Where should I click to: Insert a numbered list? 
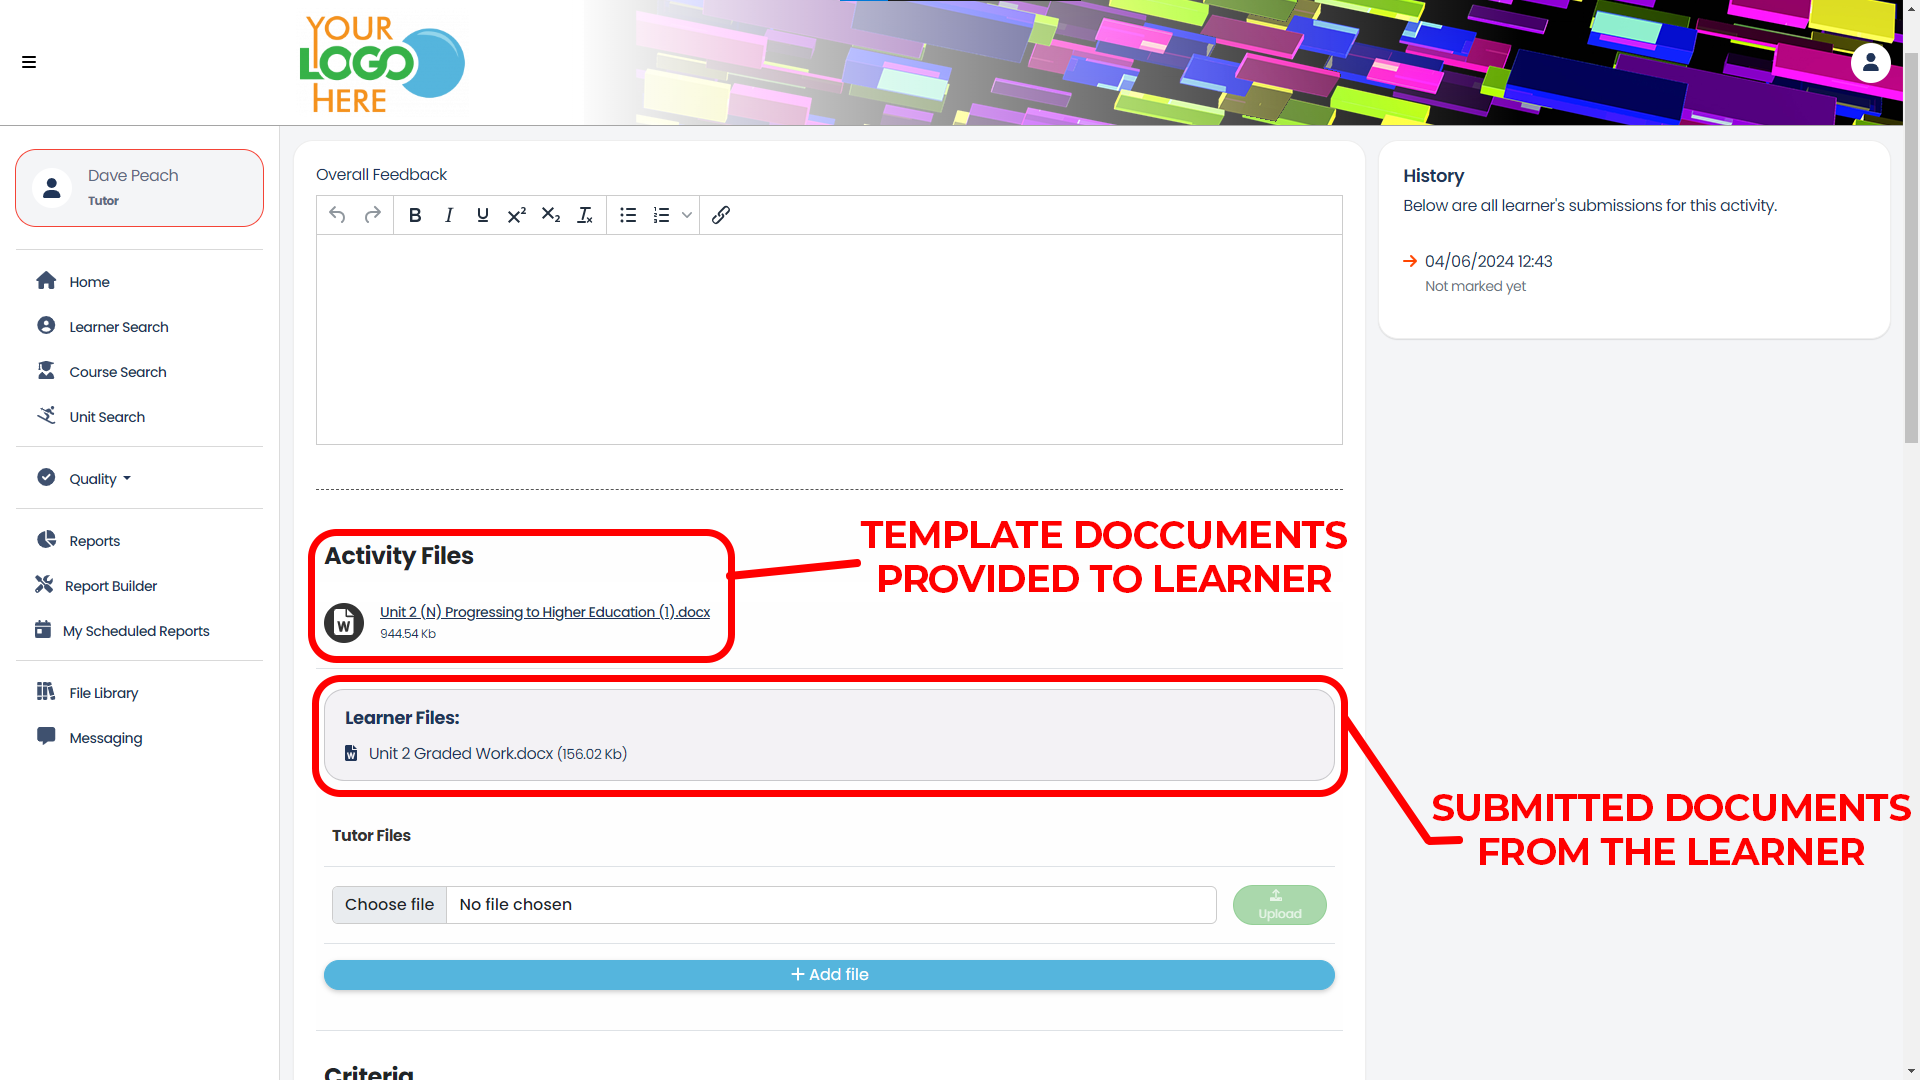pyautogui.click(x=662, y=215)
